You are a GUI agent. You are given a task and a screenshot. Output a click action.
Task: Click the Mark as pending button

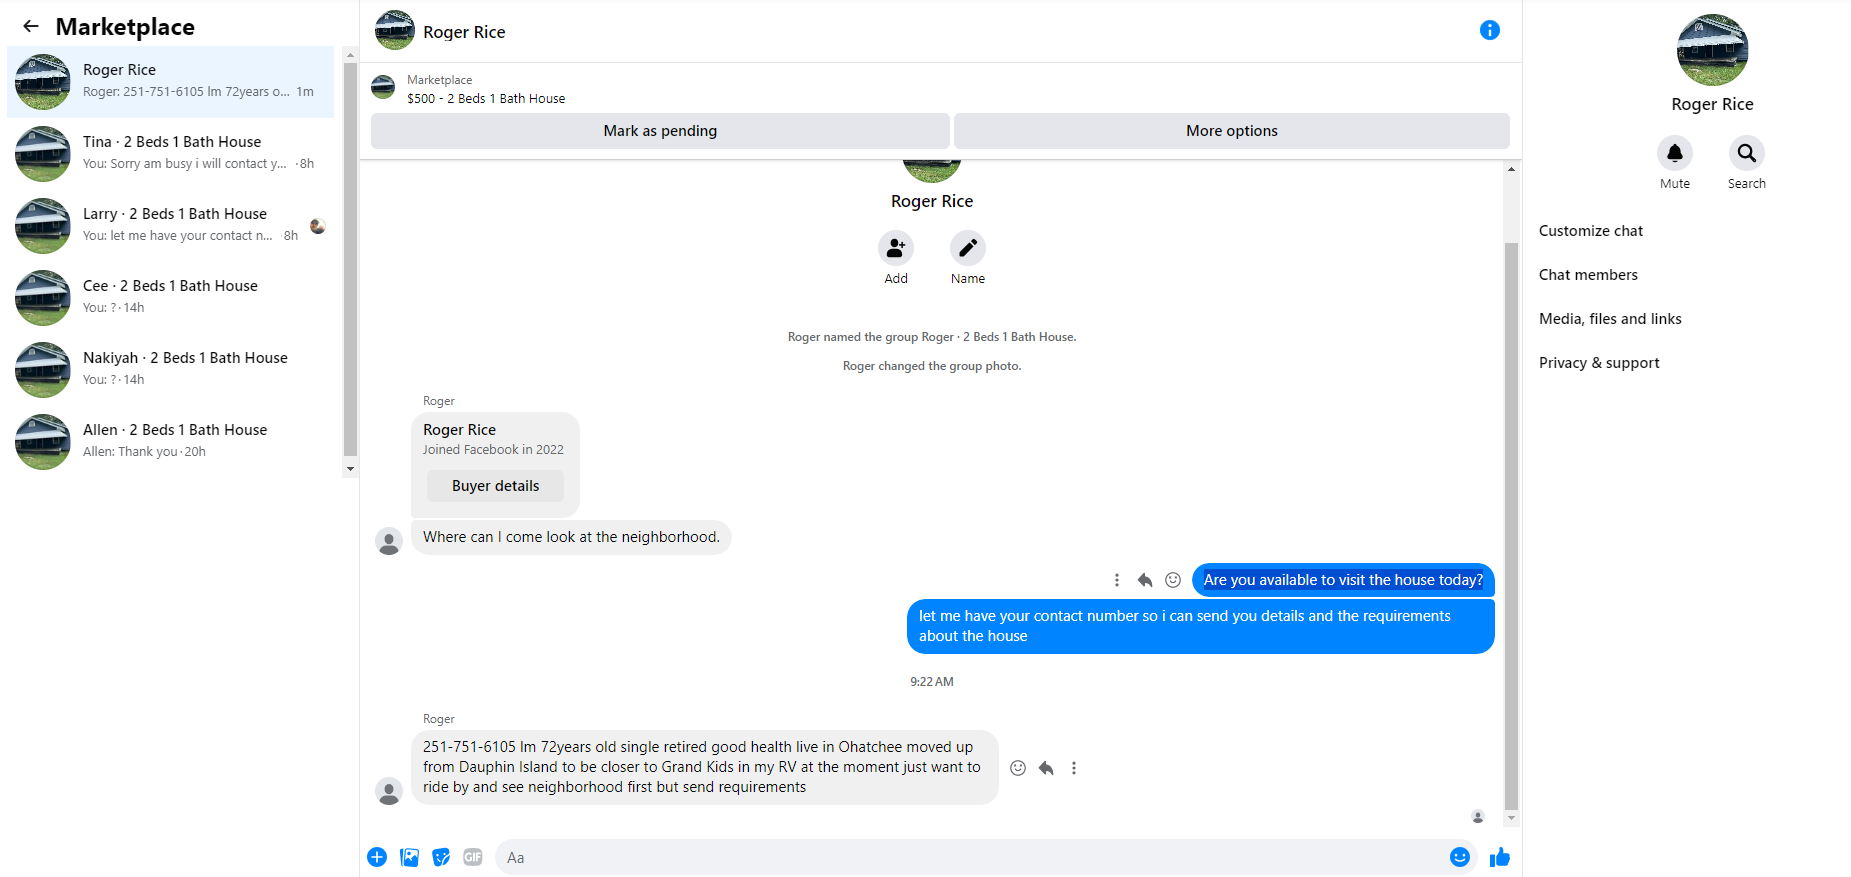coord(660,131)
